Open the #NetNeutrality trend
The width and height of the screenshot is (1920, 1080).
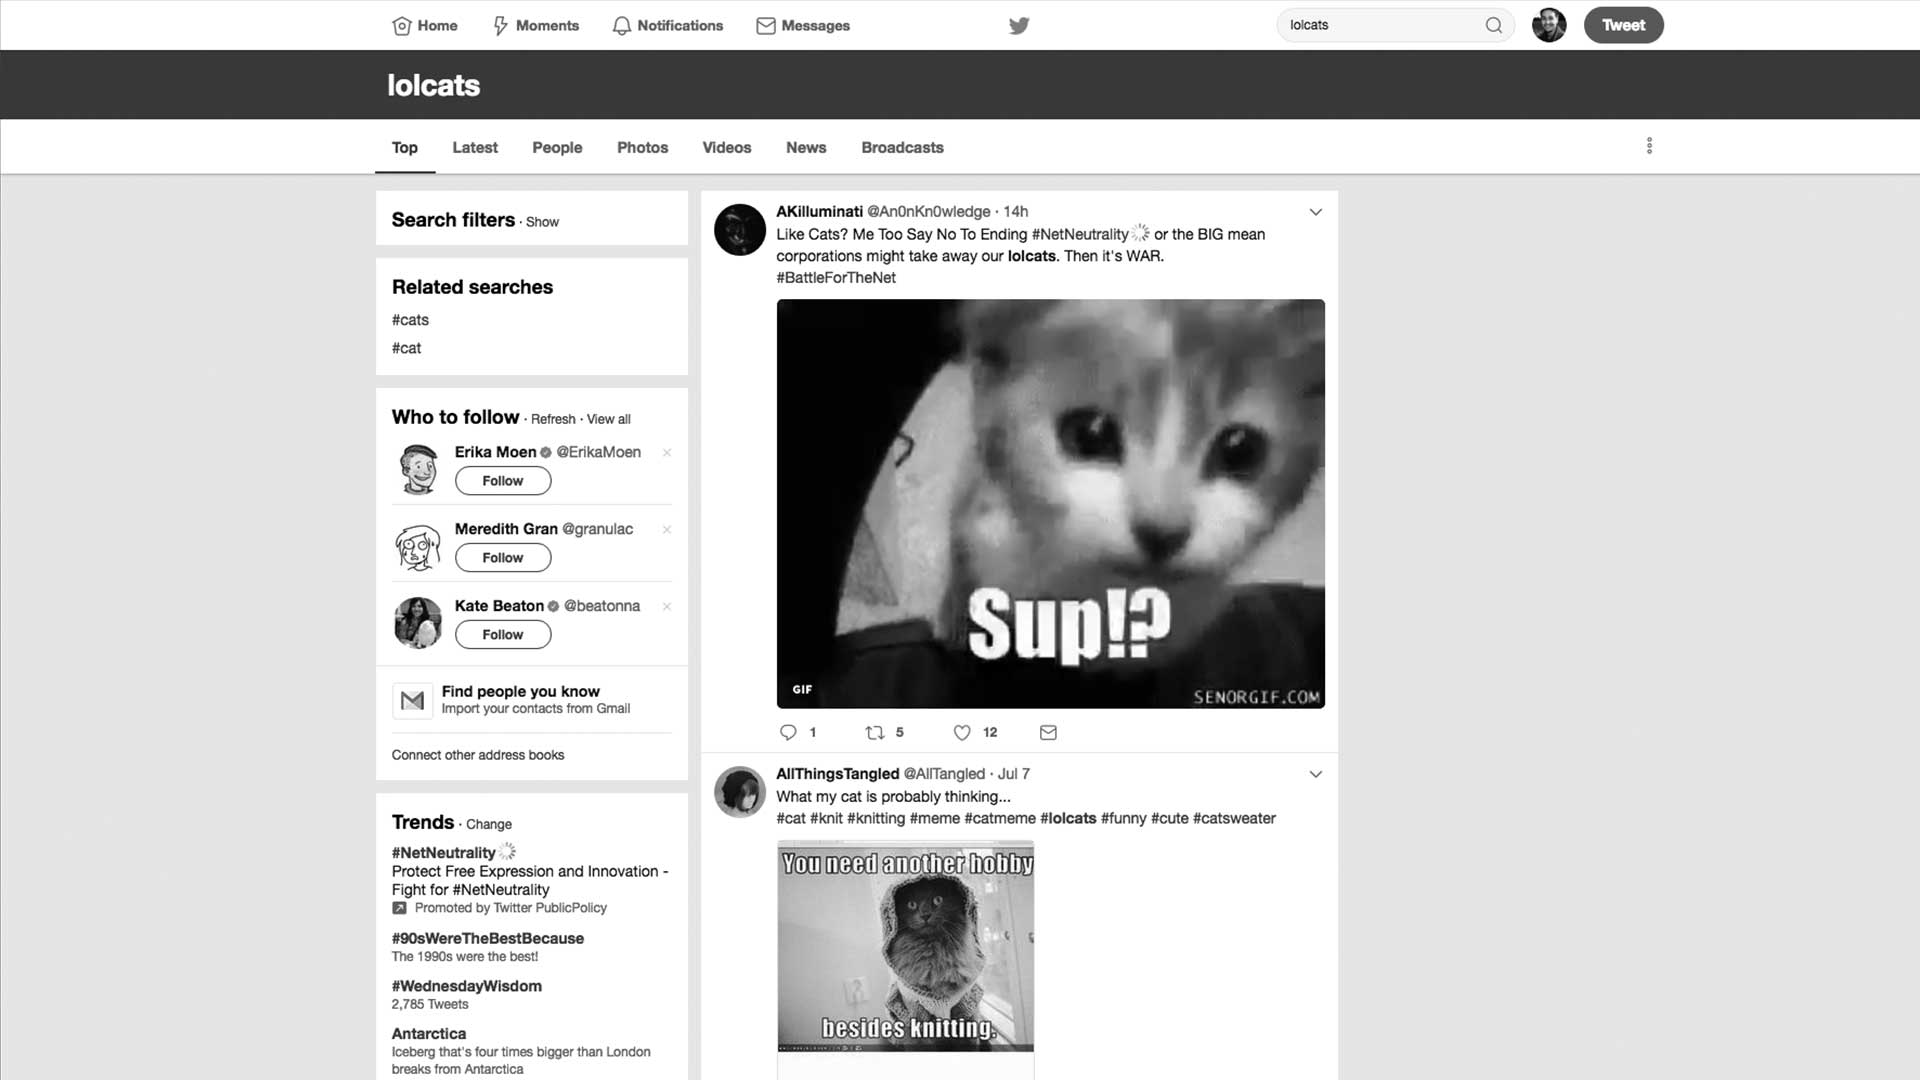coord(444,853)
